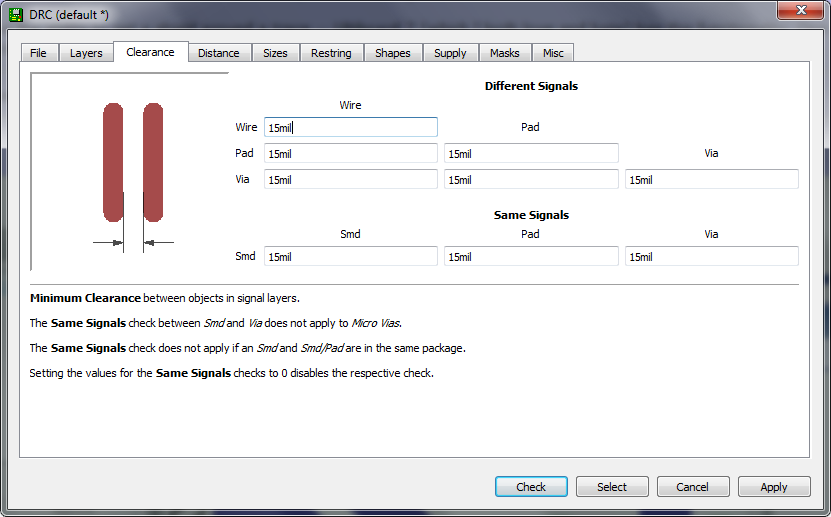The height and width of the screenshot is (517, 831).
Task: Click the DRC window app icon
Action: 16,15
